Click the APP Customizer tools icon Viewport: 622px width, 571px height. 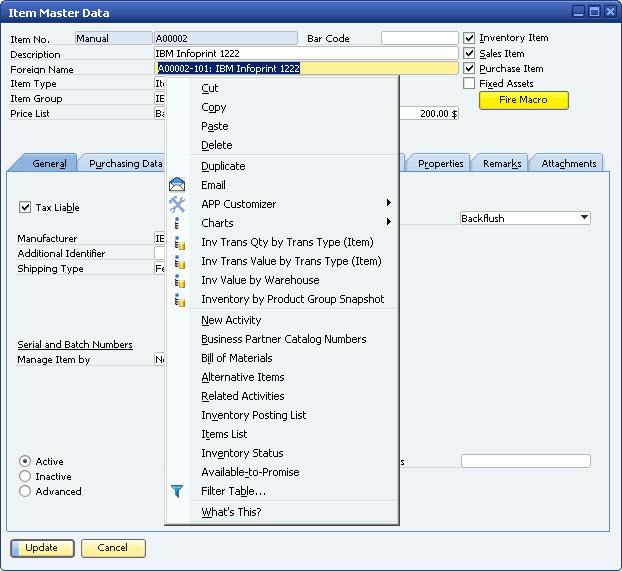pos(177,204)
